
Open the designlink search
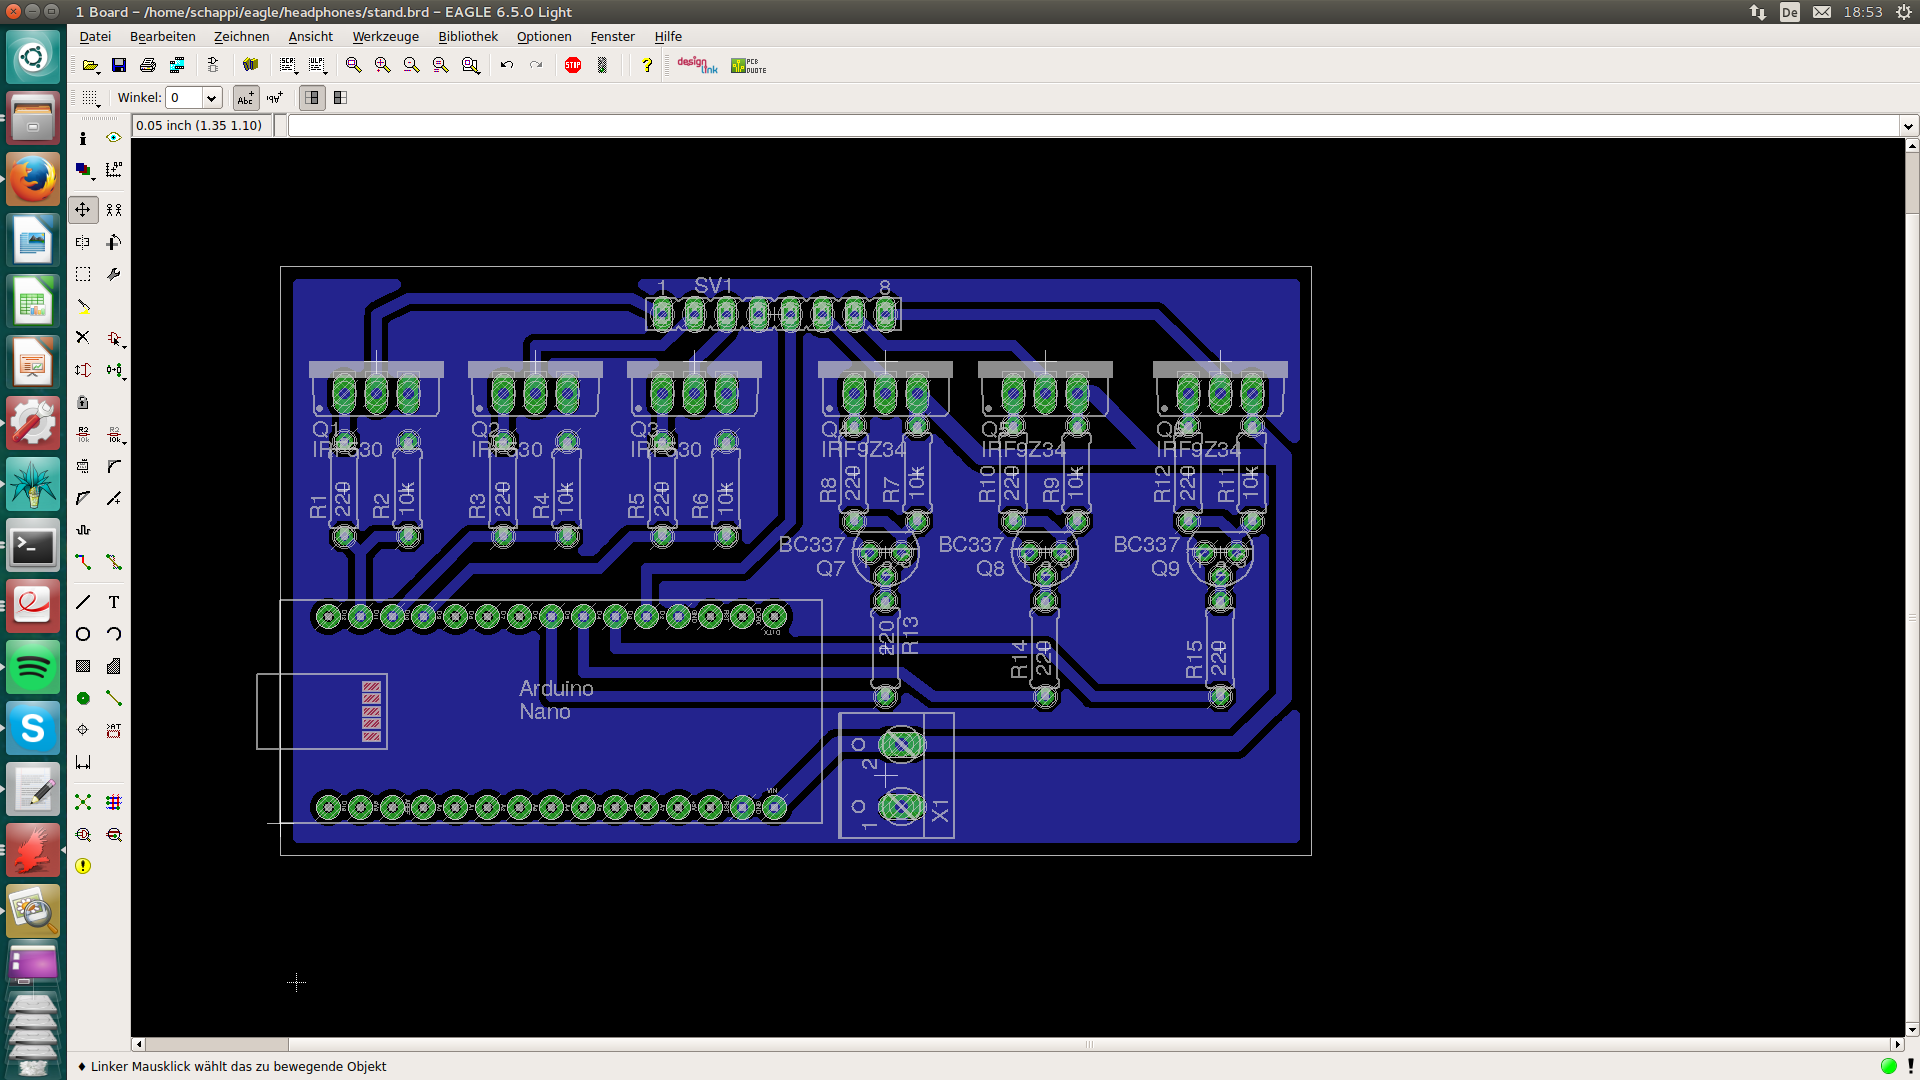pyautogui.click(x=697, y=66)
